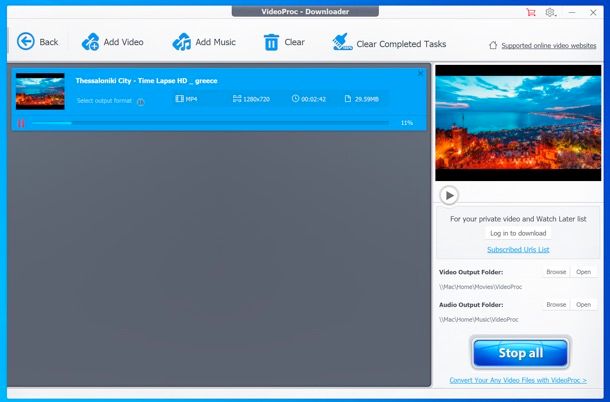The width and height of the screenshot is (610, 402).
Task: Click the Add Video label
Action: click(x=123, y=42)
